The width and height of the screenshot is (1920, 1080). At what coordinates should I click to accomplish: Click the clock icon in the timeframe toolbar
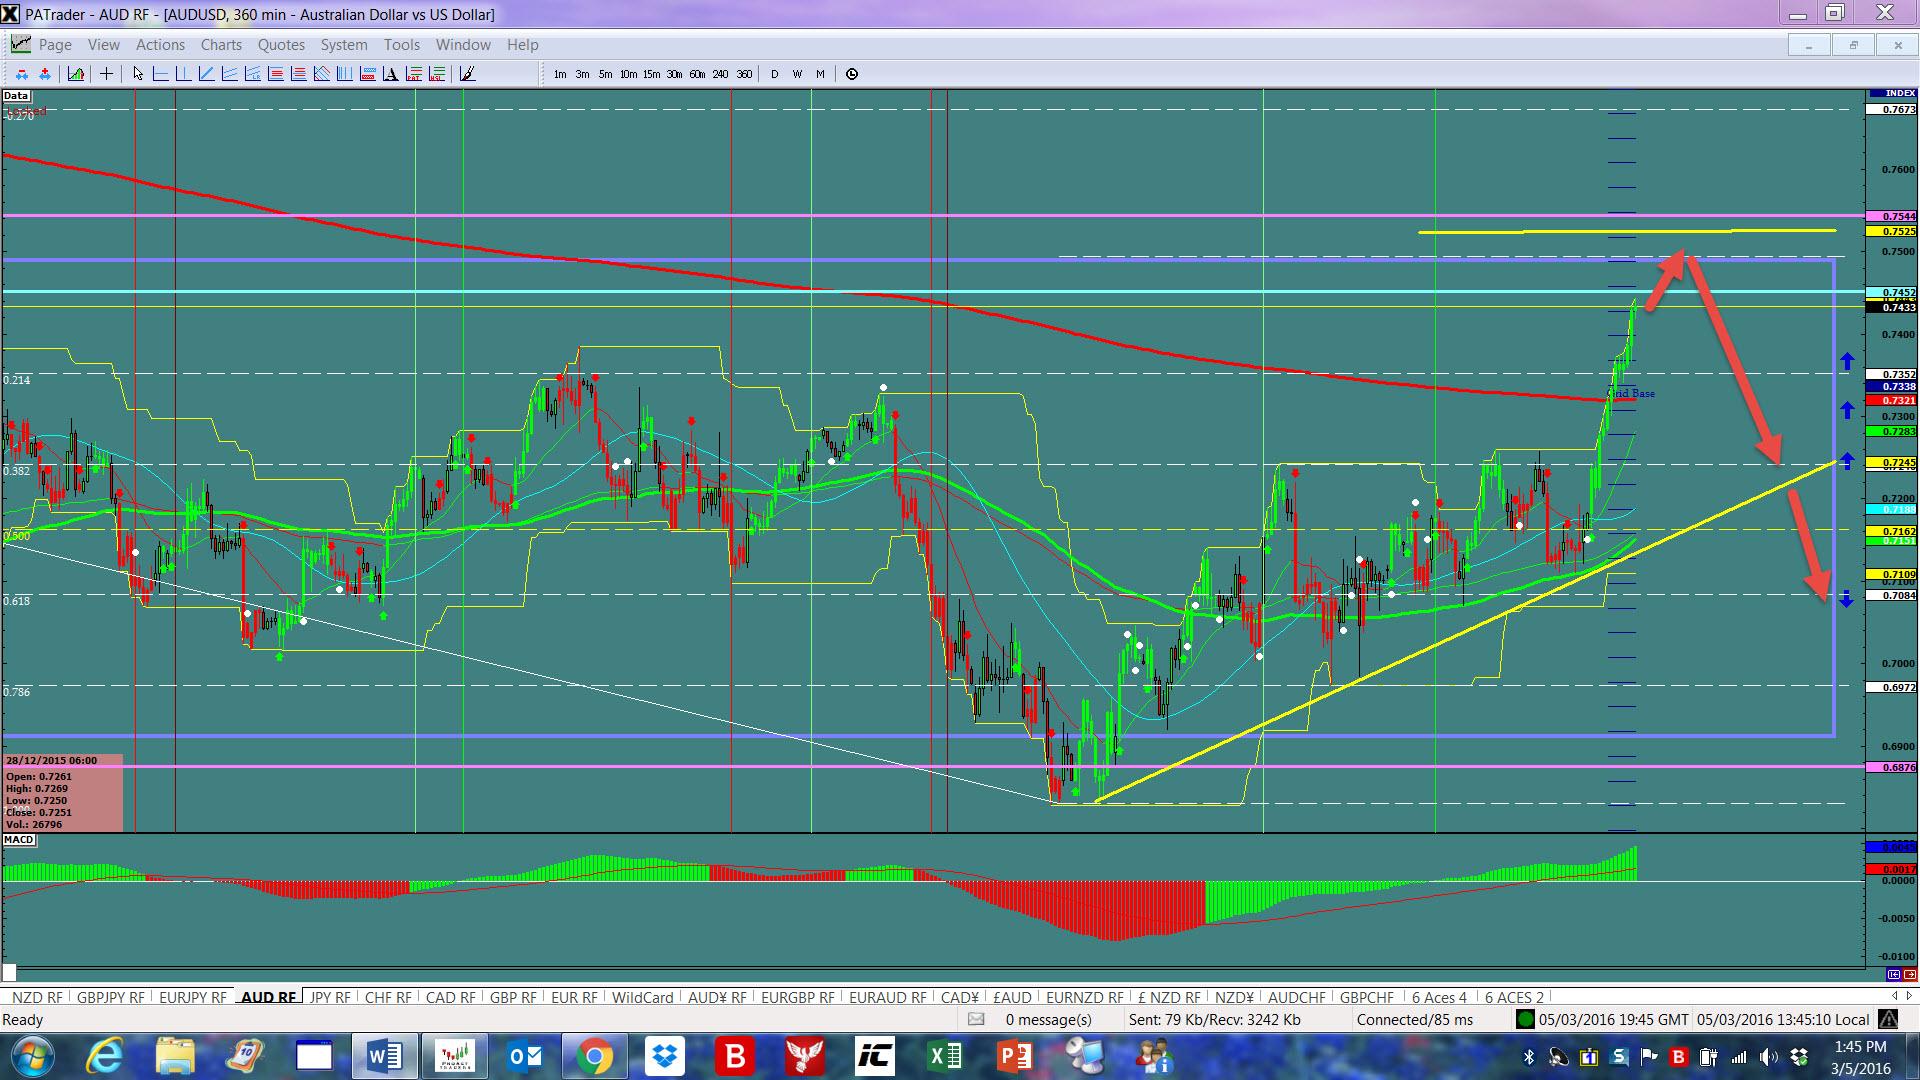(x=852, y=74)
